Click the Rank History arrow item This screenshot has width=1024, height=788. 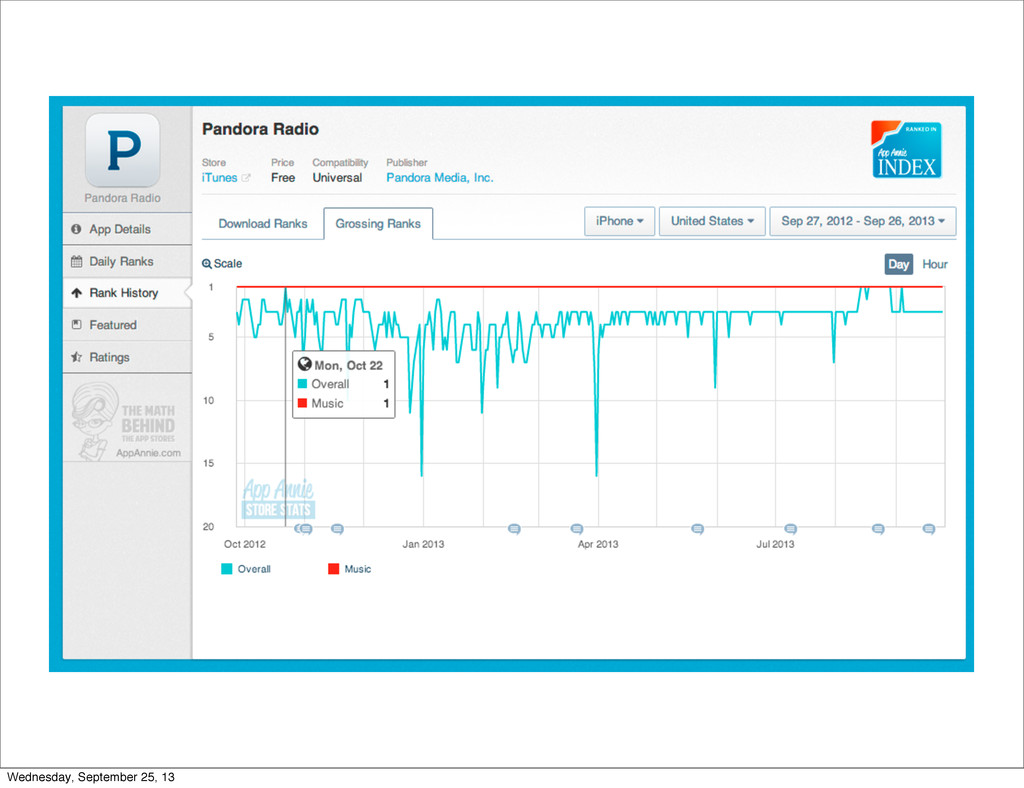point(127,293)
